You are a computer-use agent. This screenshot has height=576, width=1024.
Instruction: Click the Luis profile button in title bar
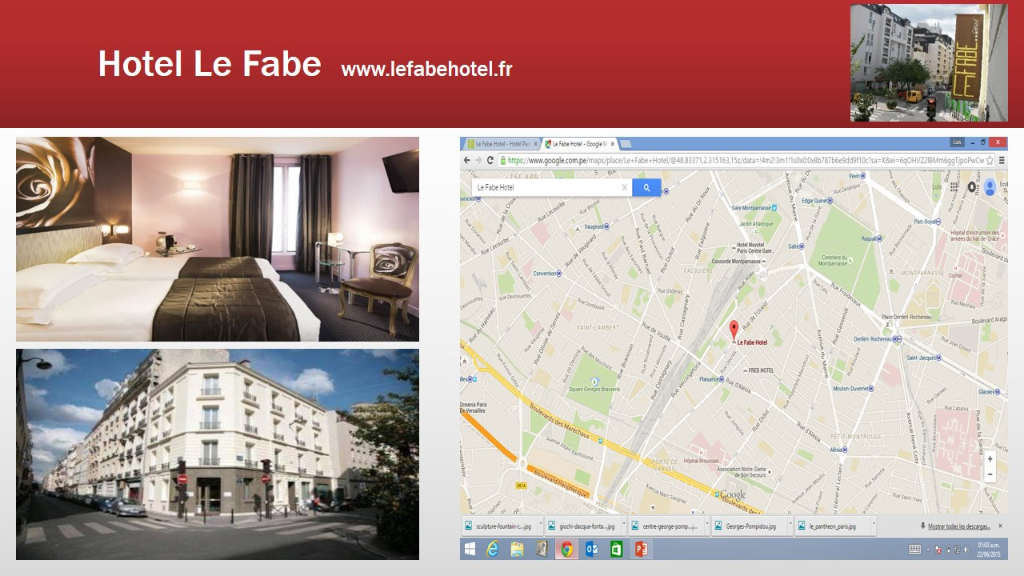click(957, 142)
